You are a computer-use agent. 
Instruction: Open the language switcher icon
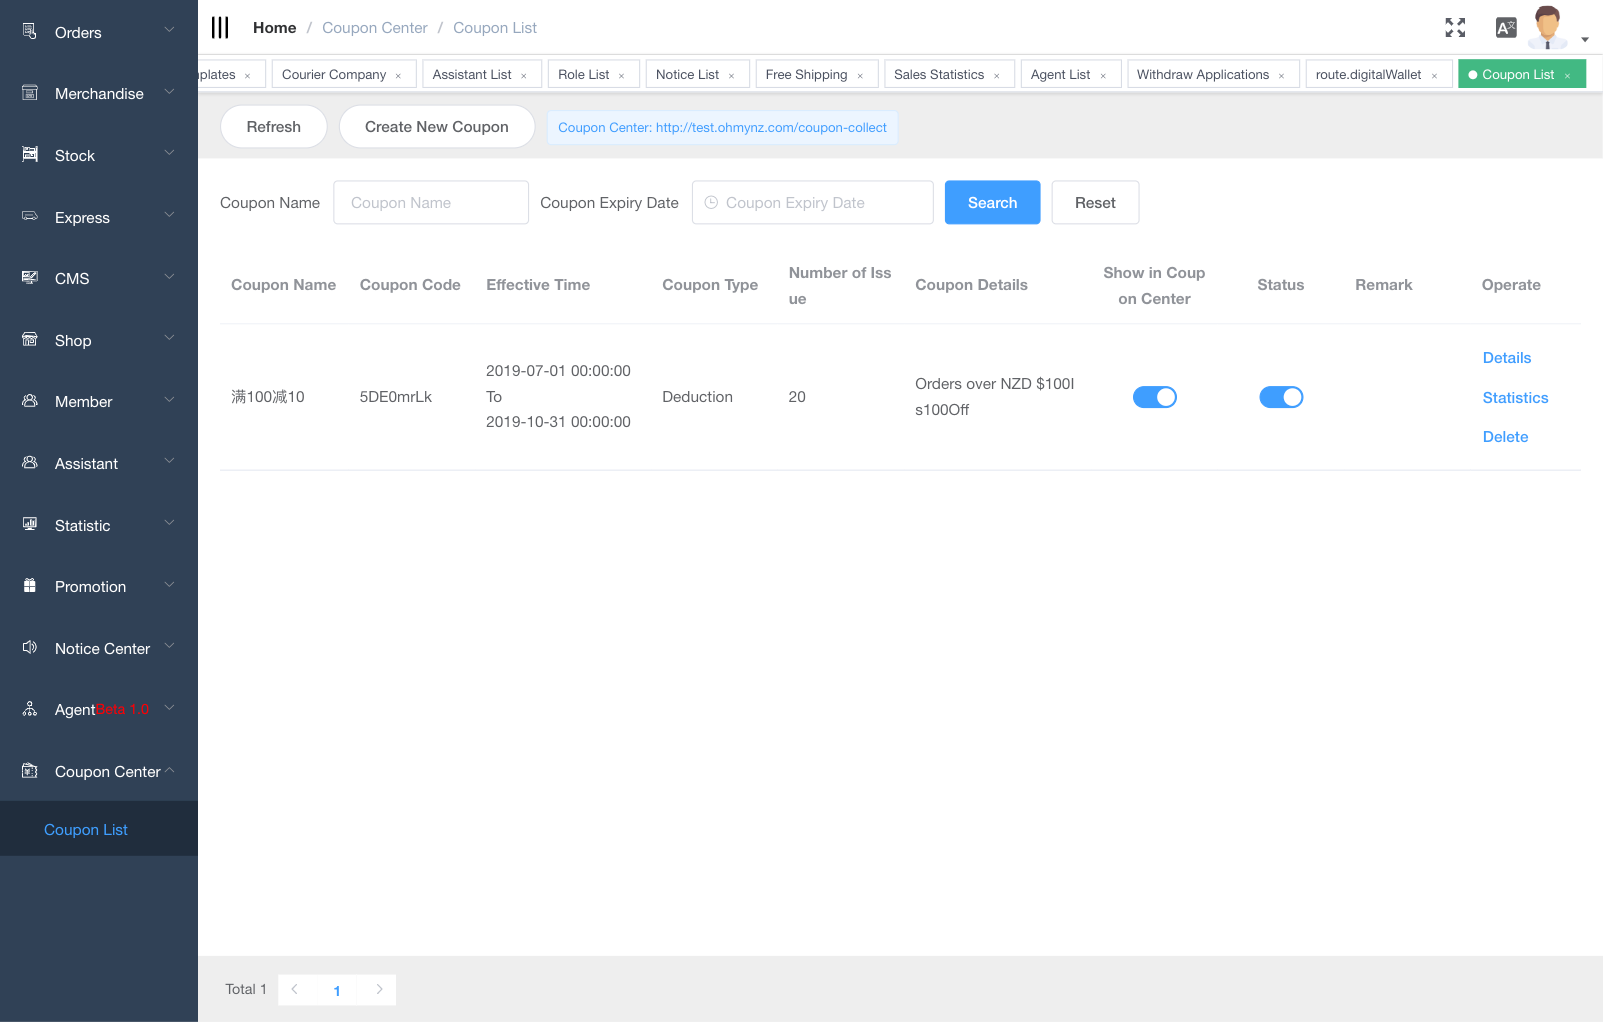click(1505, 27)
